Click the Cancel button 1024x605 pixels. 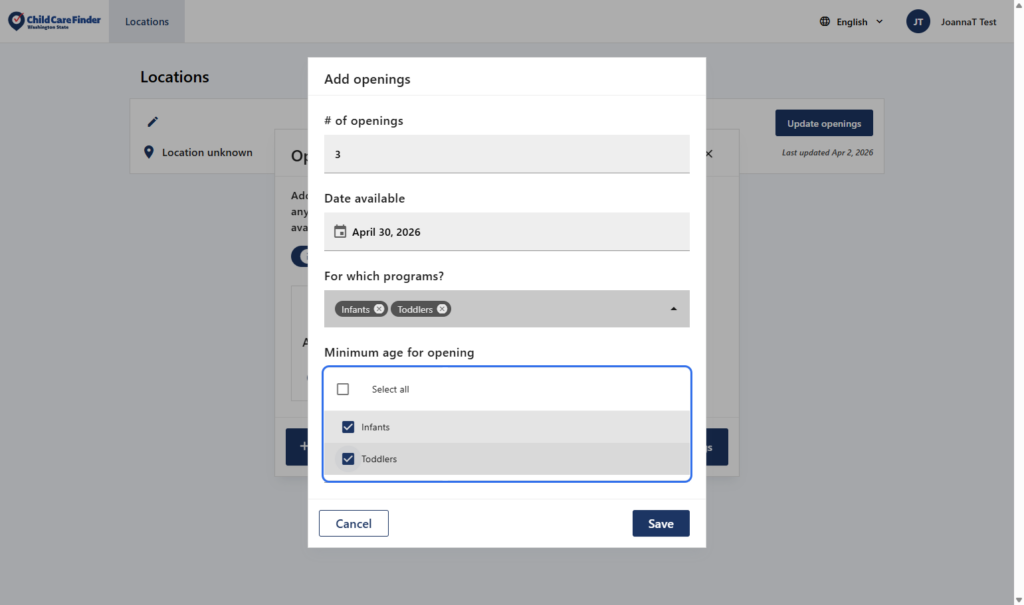click(353, 523)
